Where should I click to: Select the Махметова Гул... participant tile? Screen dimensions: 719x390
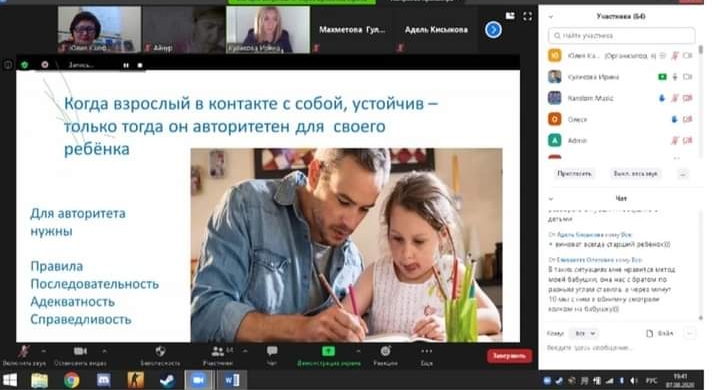(352, 29)
